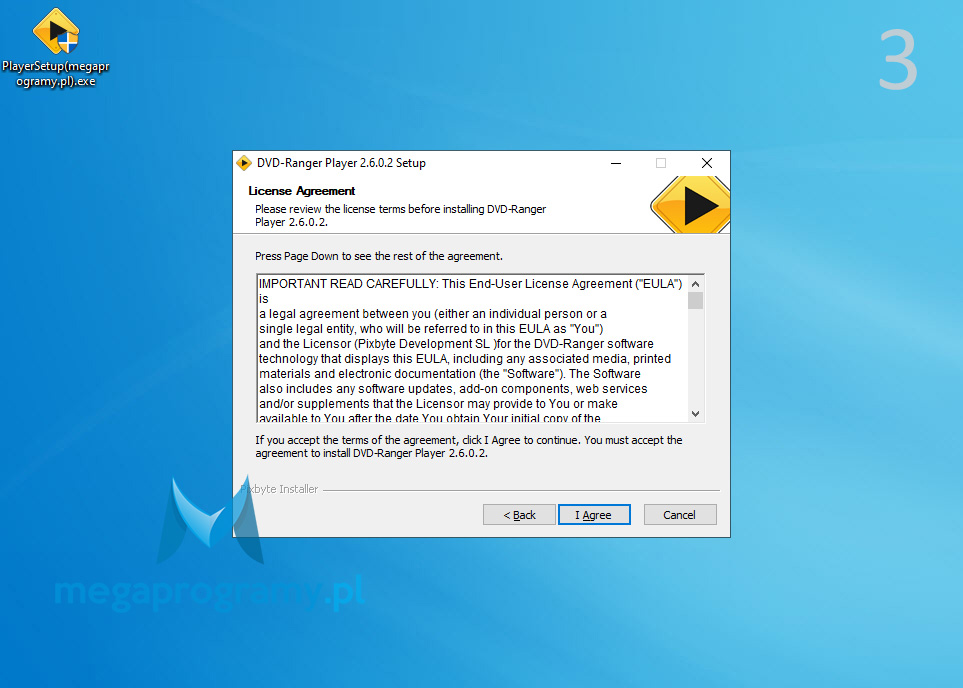Click the "If you accept the terms" instruction text

point(469,447)
